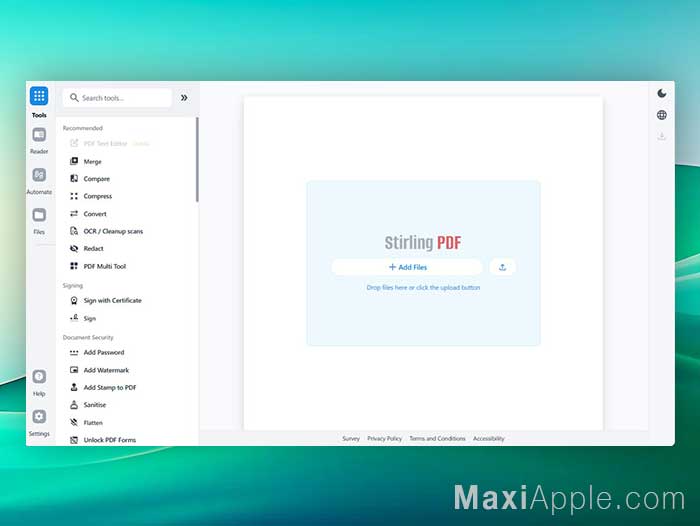The image size is (700, 526).
Task: Click the Merge tool icon
Action: tap(74, 161)
